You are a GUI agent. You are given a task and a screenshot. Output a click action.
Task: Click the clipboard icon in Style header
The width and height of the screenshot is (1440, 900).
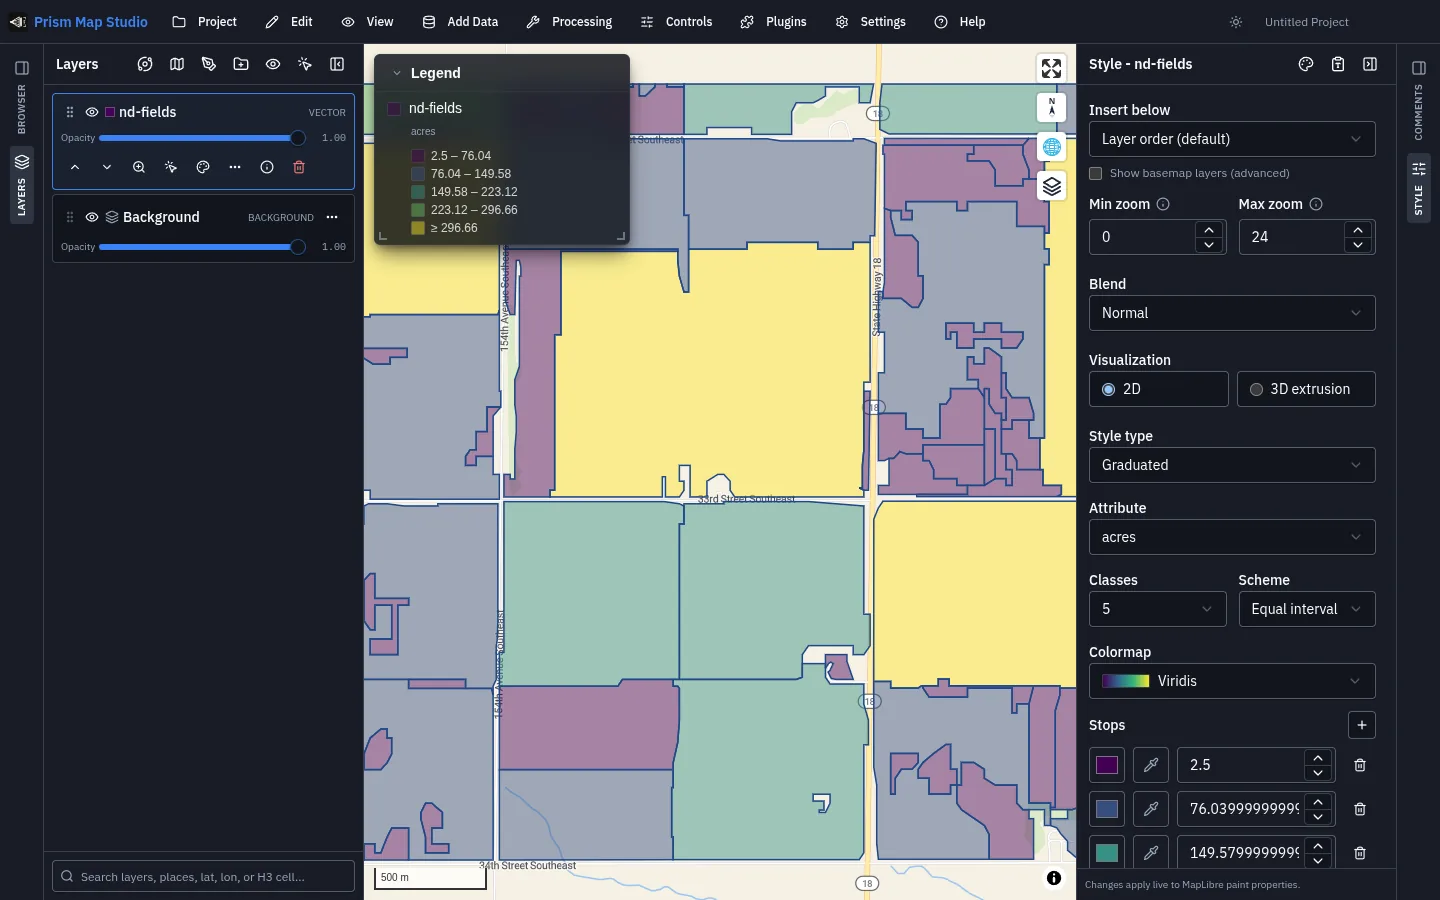(x=1338, y=64)
